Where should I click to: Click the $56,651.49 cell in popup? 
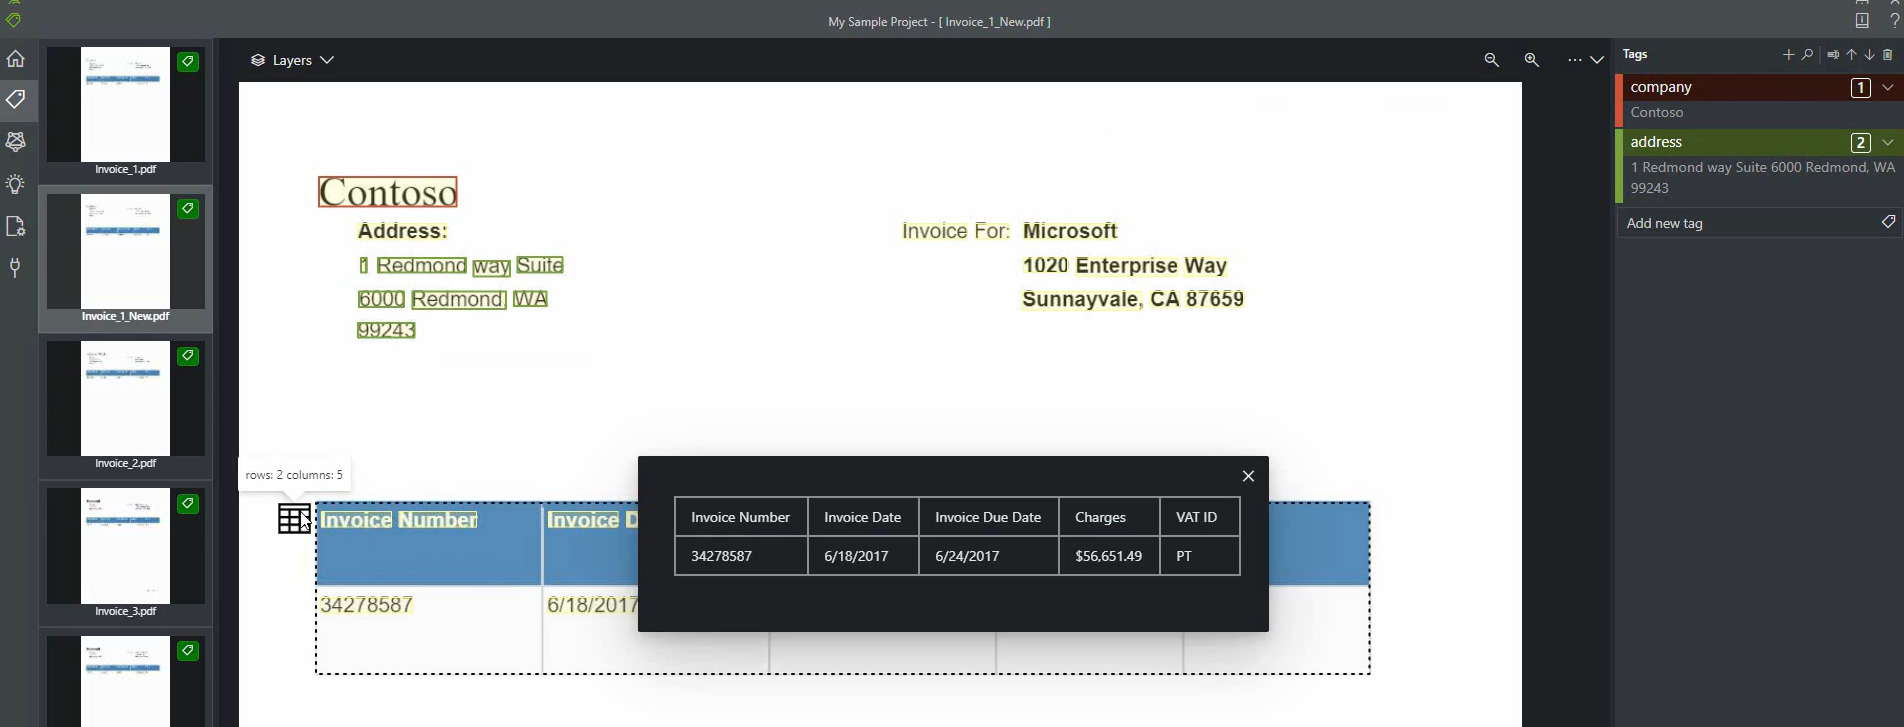coord(1109,556)
